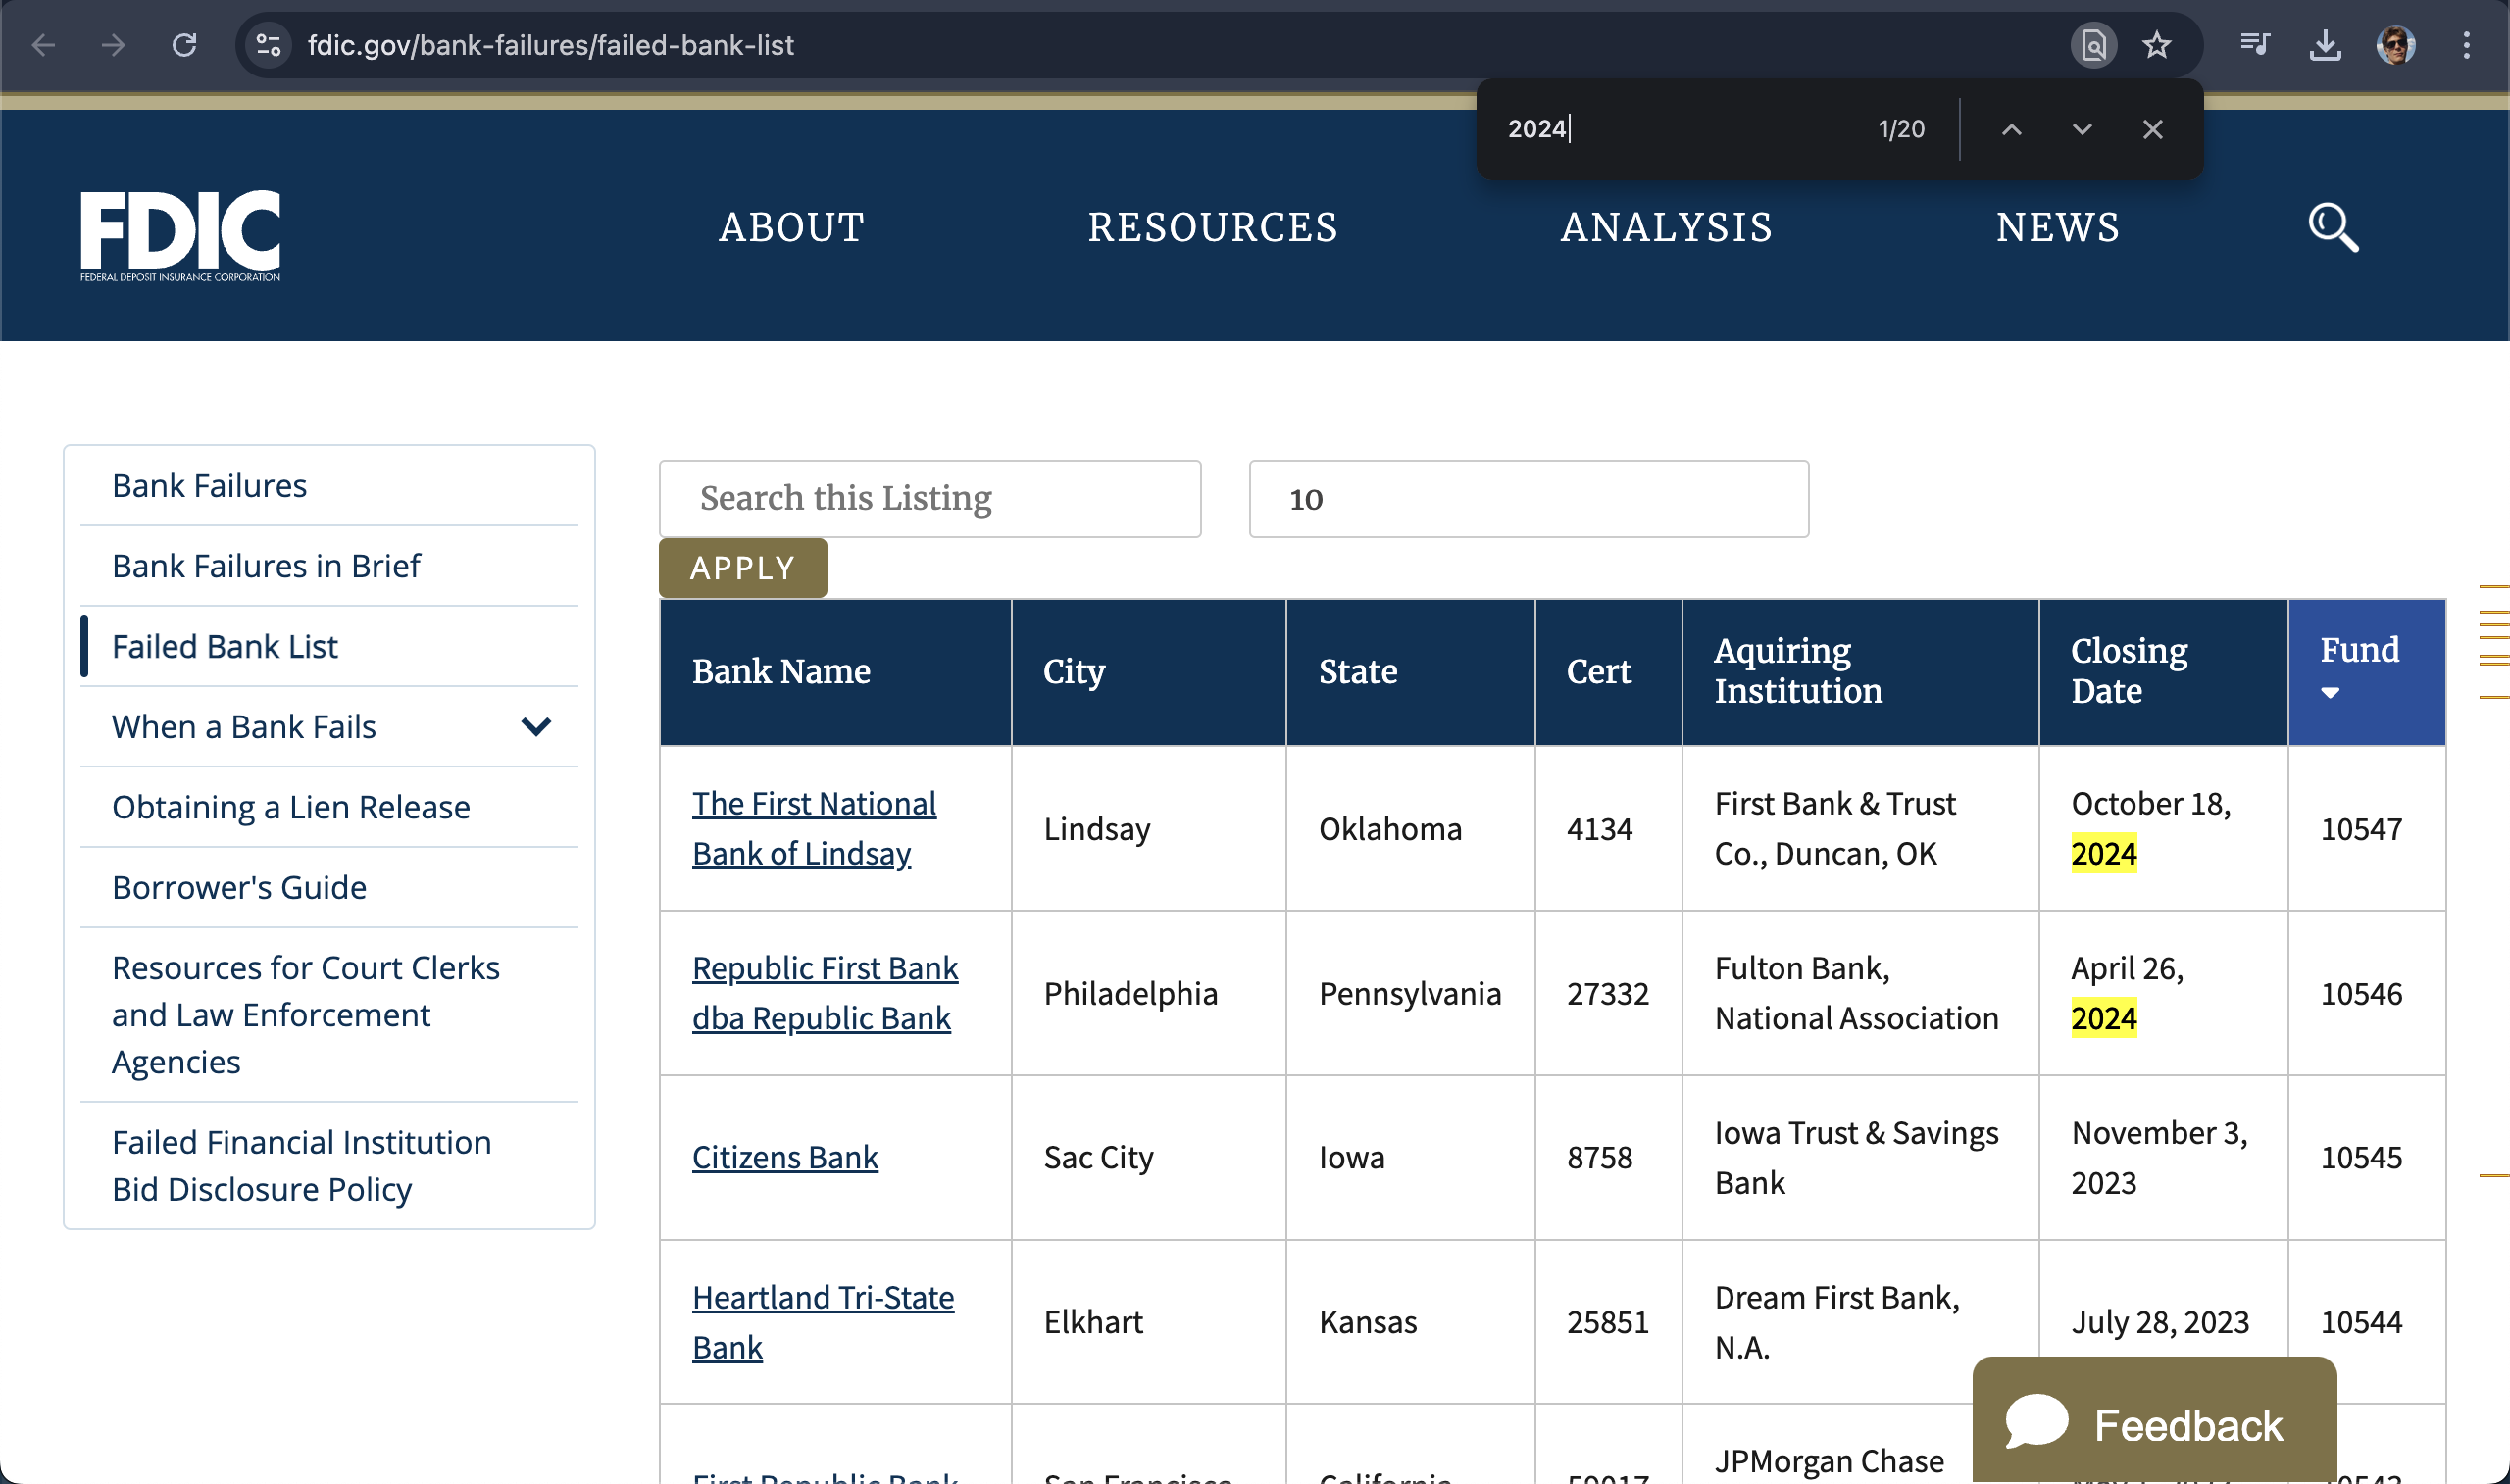This screenshot has height=1484, width=2510.
Task: Open Borrower's Guide link
Action: pos(239,887)
